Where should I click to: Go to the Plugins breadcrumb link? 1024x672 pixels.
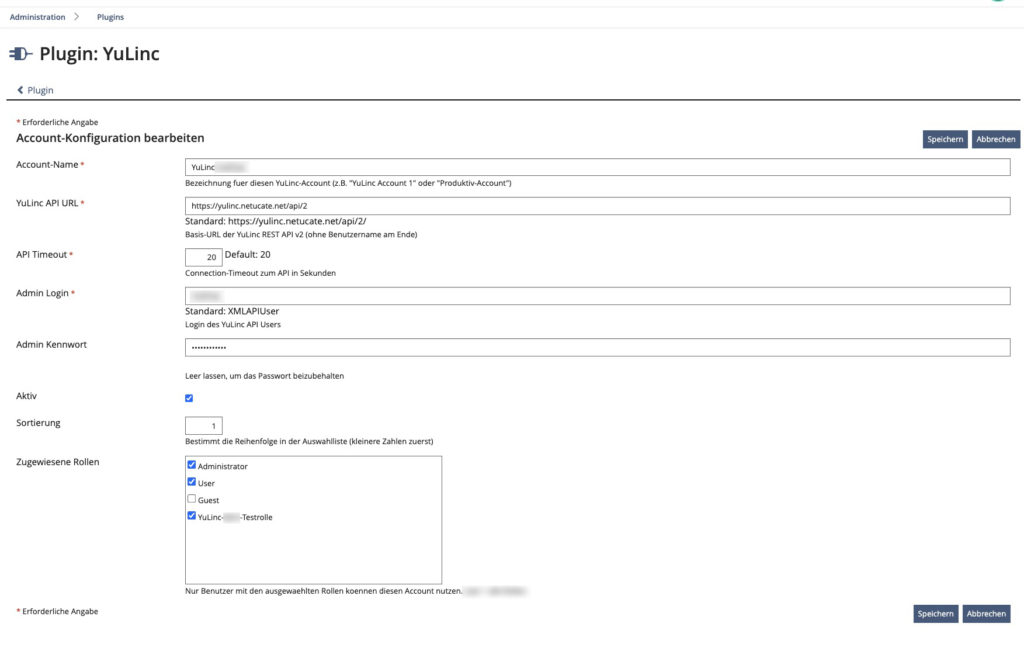(x=110, y=17)
